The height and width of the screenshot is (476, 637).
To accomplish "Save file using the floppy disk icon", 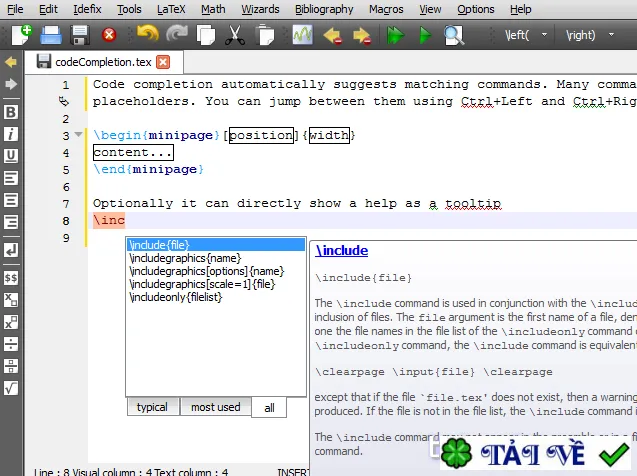I will tap(80, 35).
